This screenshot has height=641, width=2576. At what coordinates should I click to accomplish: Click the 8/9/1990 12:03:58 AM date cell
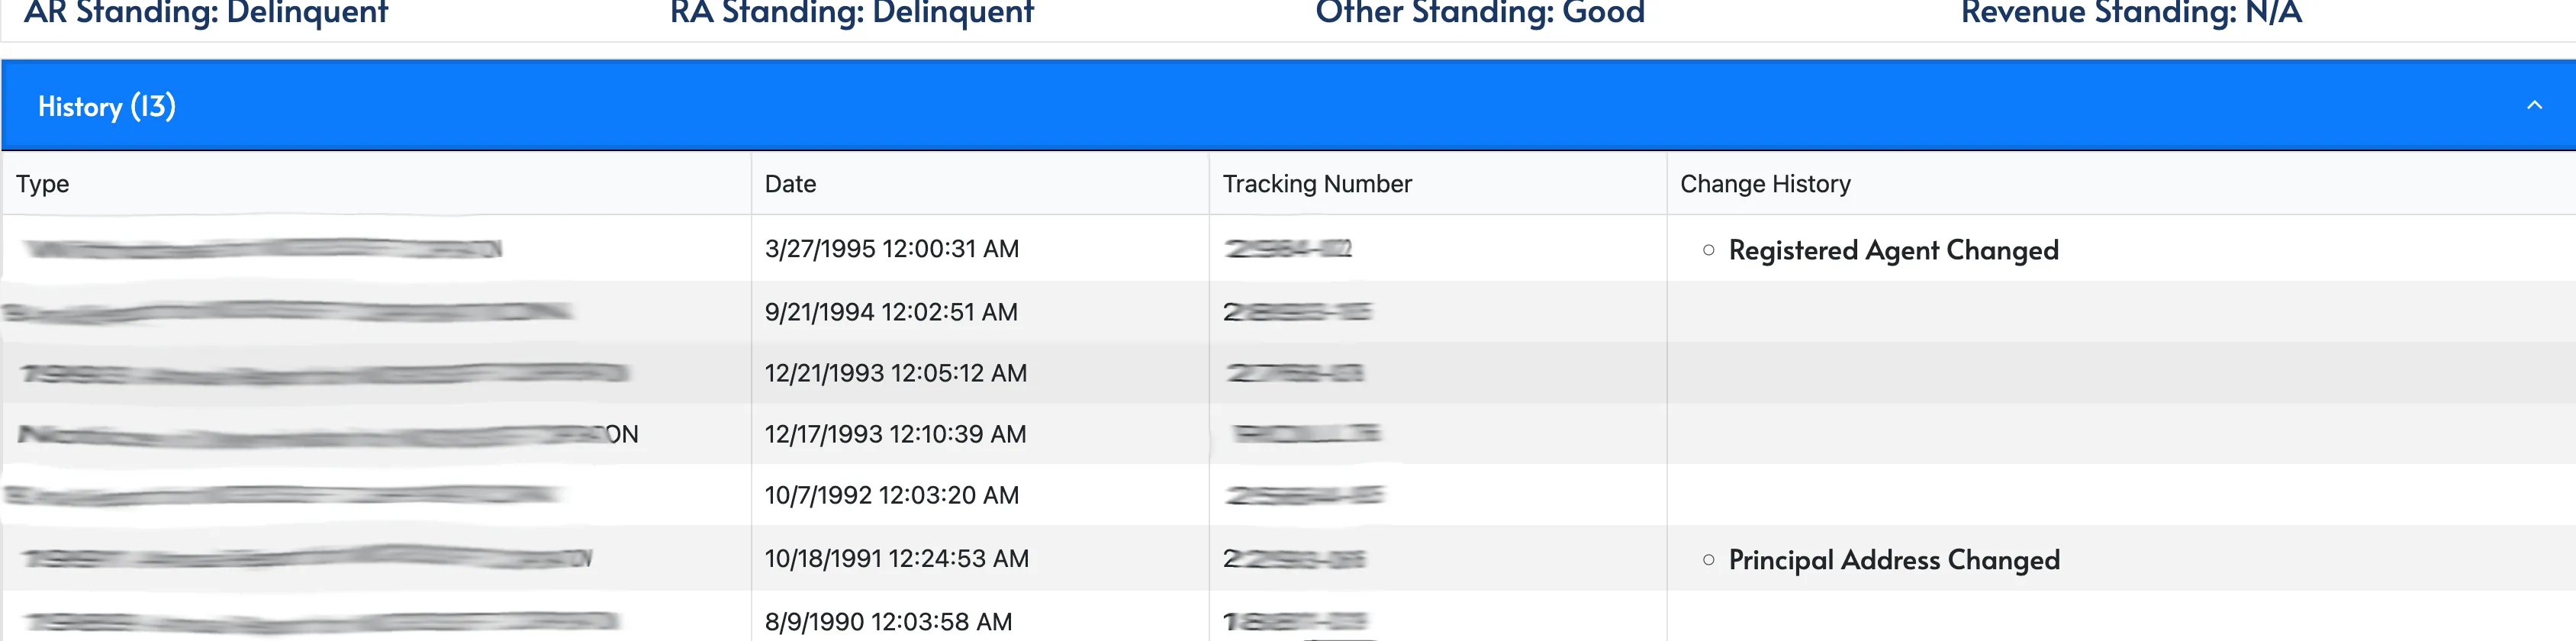(888, 621)
